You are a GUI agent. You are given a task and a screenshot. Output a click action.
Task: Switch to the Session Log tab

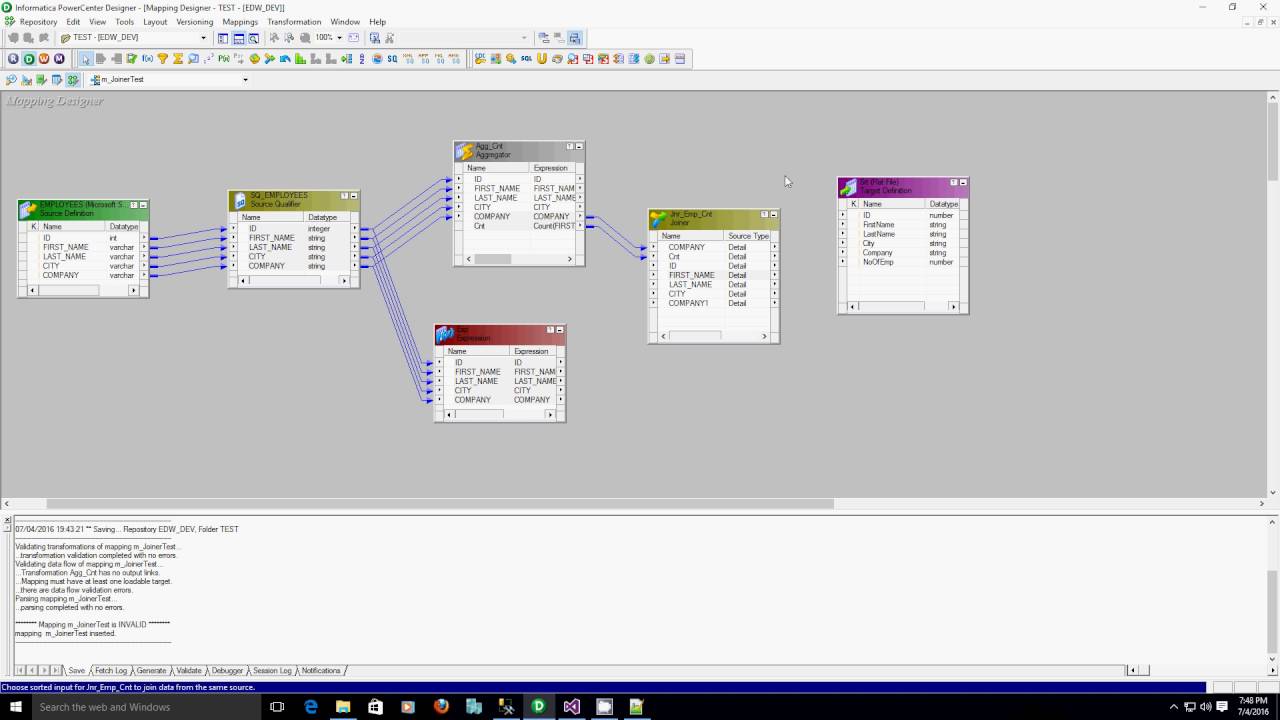coord(272,670)
